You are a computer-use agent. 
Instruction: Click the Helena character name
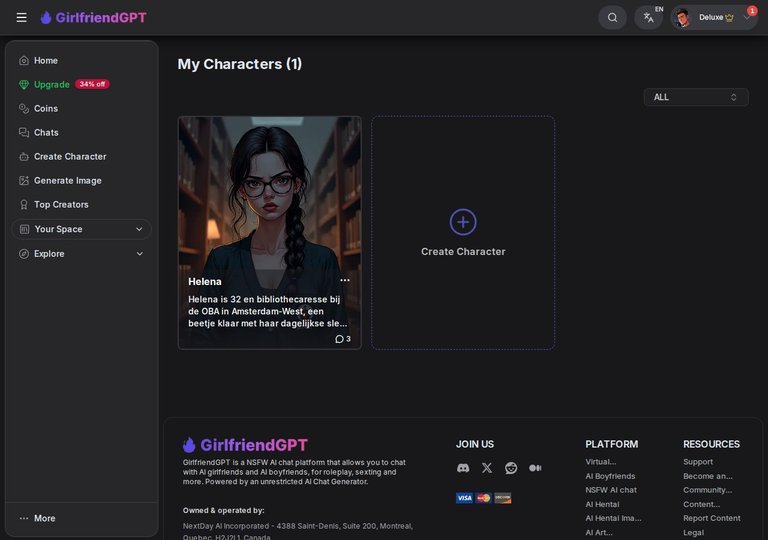point(205,282)
